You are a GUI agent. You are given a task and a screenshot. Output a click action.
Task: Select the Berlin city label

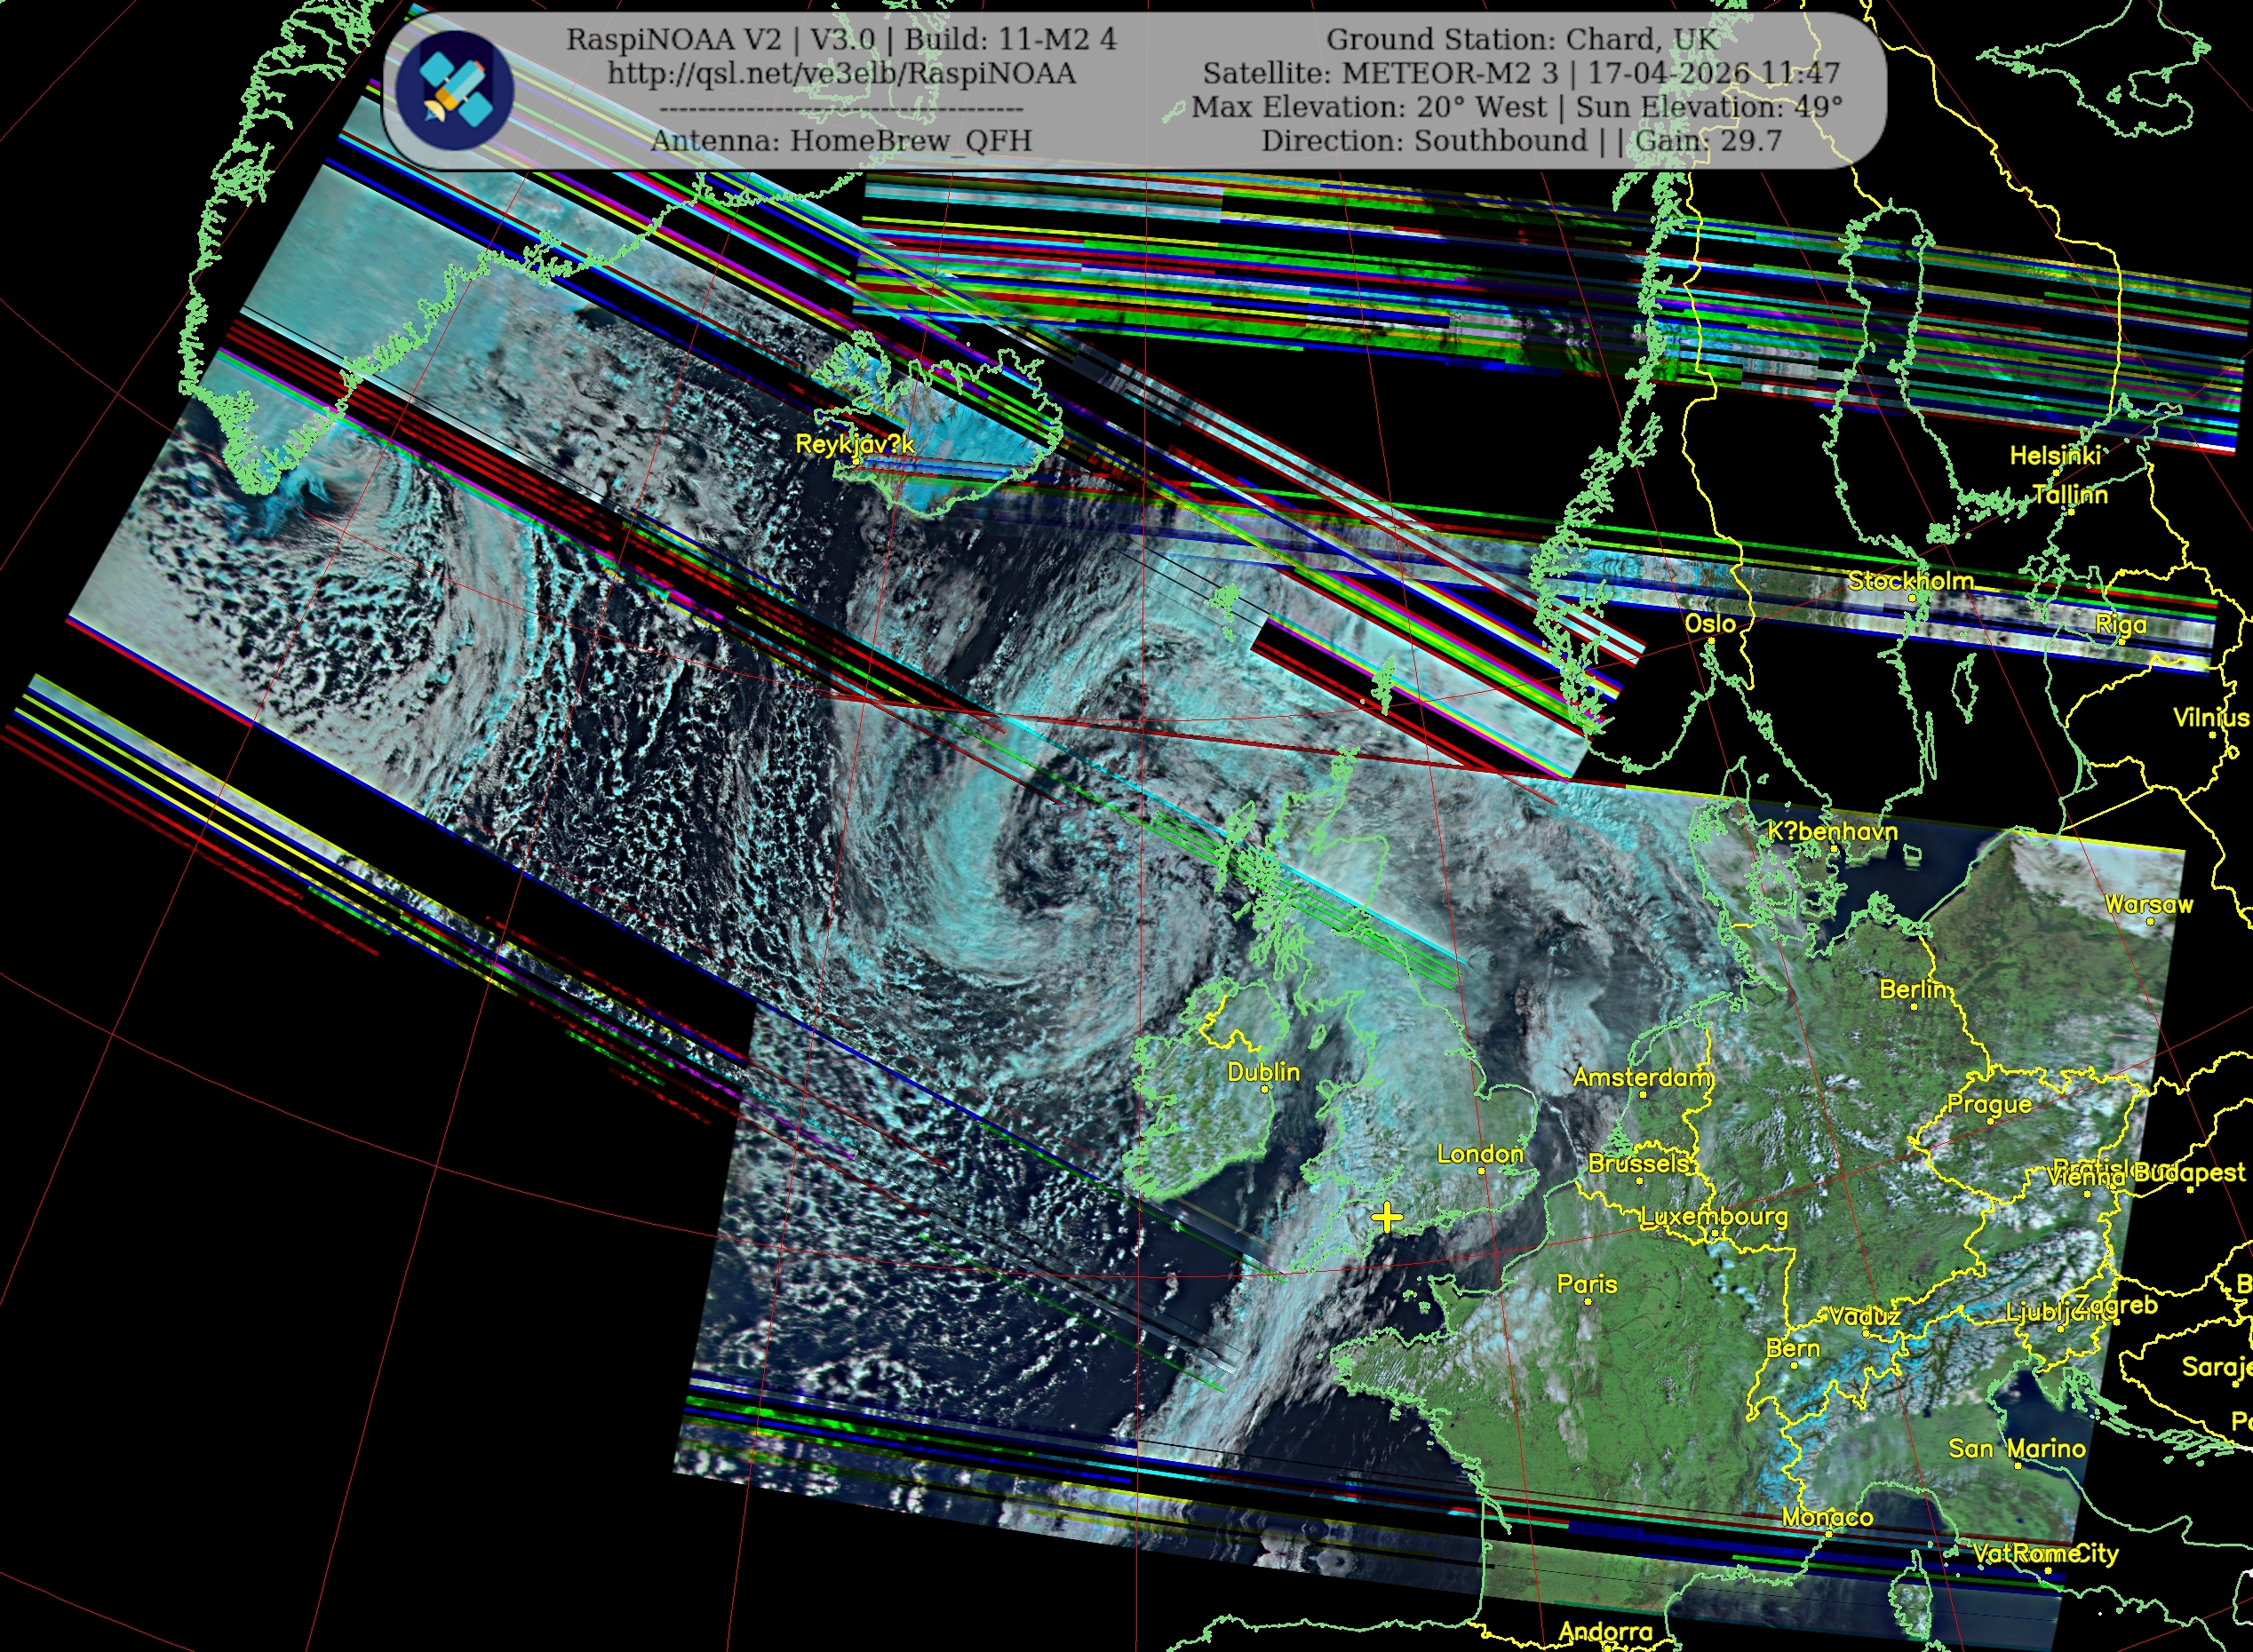(x=1914, y=990)
